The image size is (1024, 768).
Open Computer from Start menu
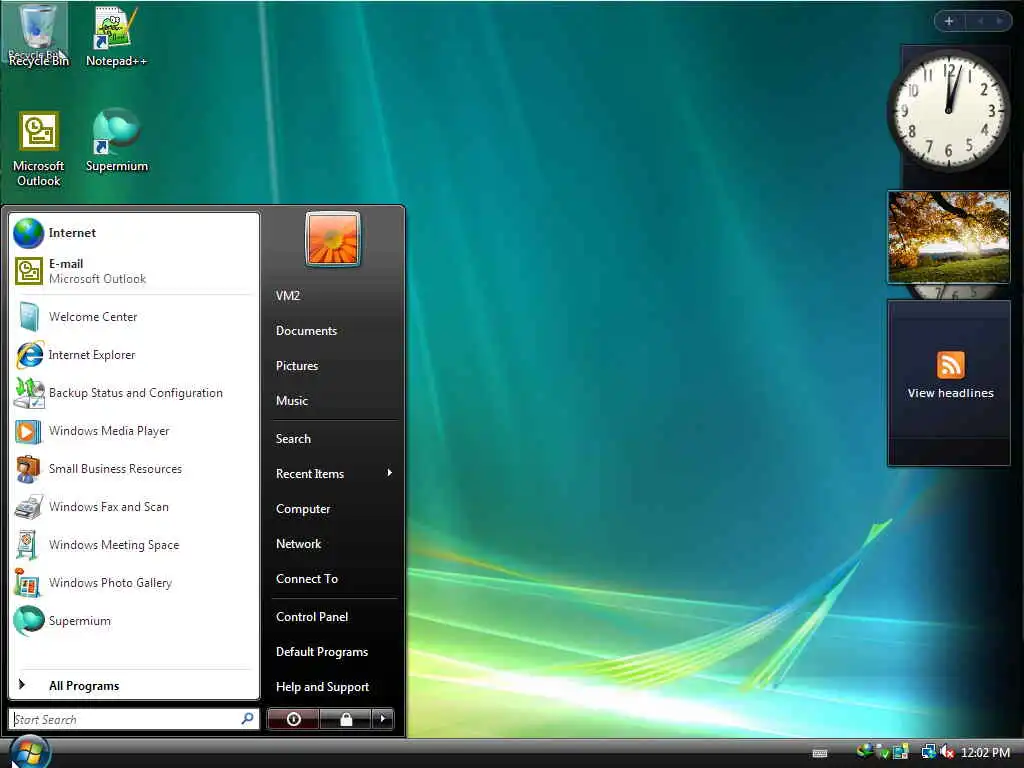click(303, 509)
